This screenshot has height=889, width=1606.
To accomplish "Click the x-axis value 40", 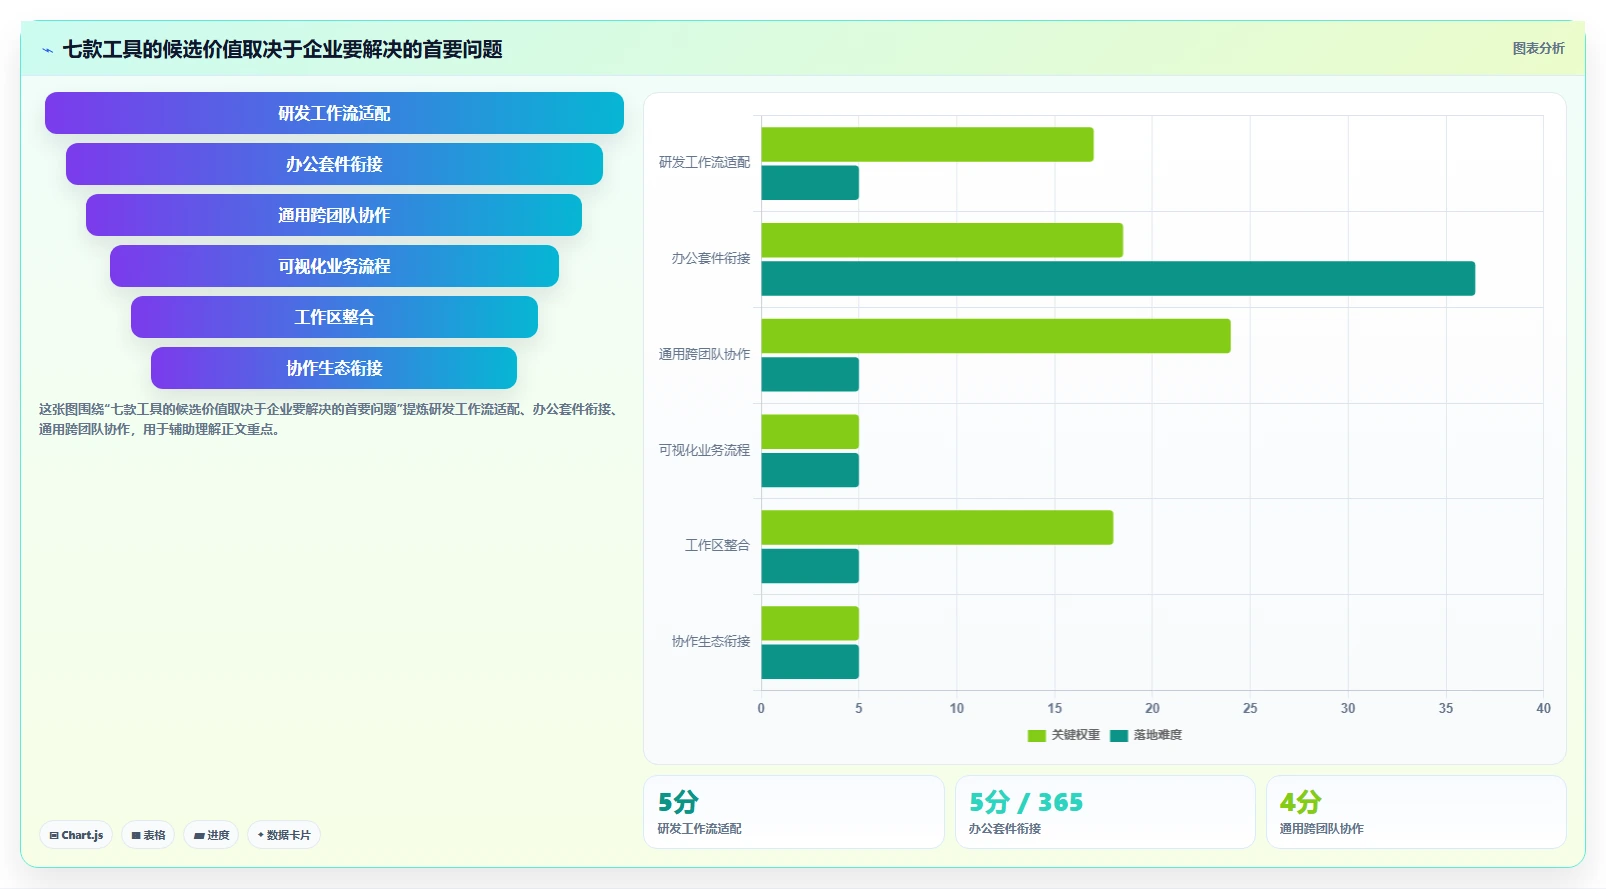I will point(1543,708).
